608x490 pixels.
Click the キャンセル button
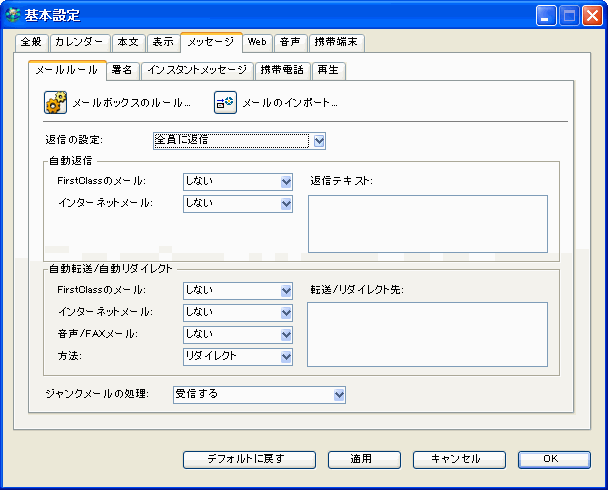[x=453, y=459]
